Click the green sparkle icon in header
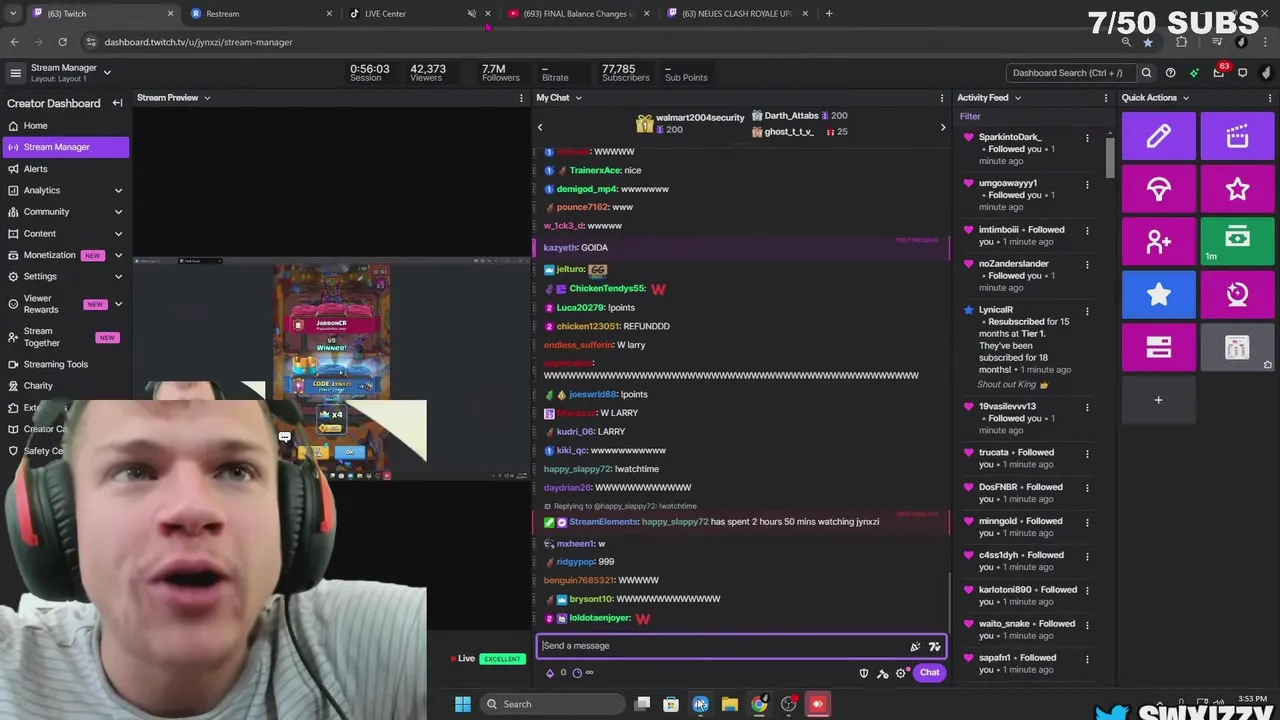 1194,73
